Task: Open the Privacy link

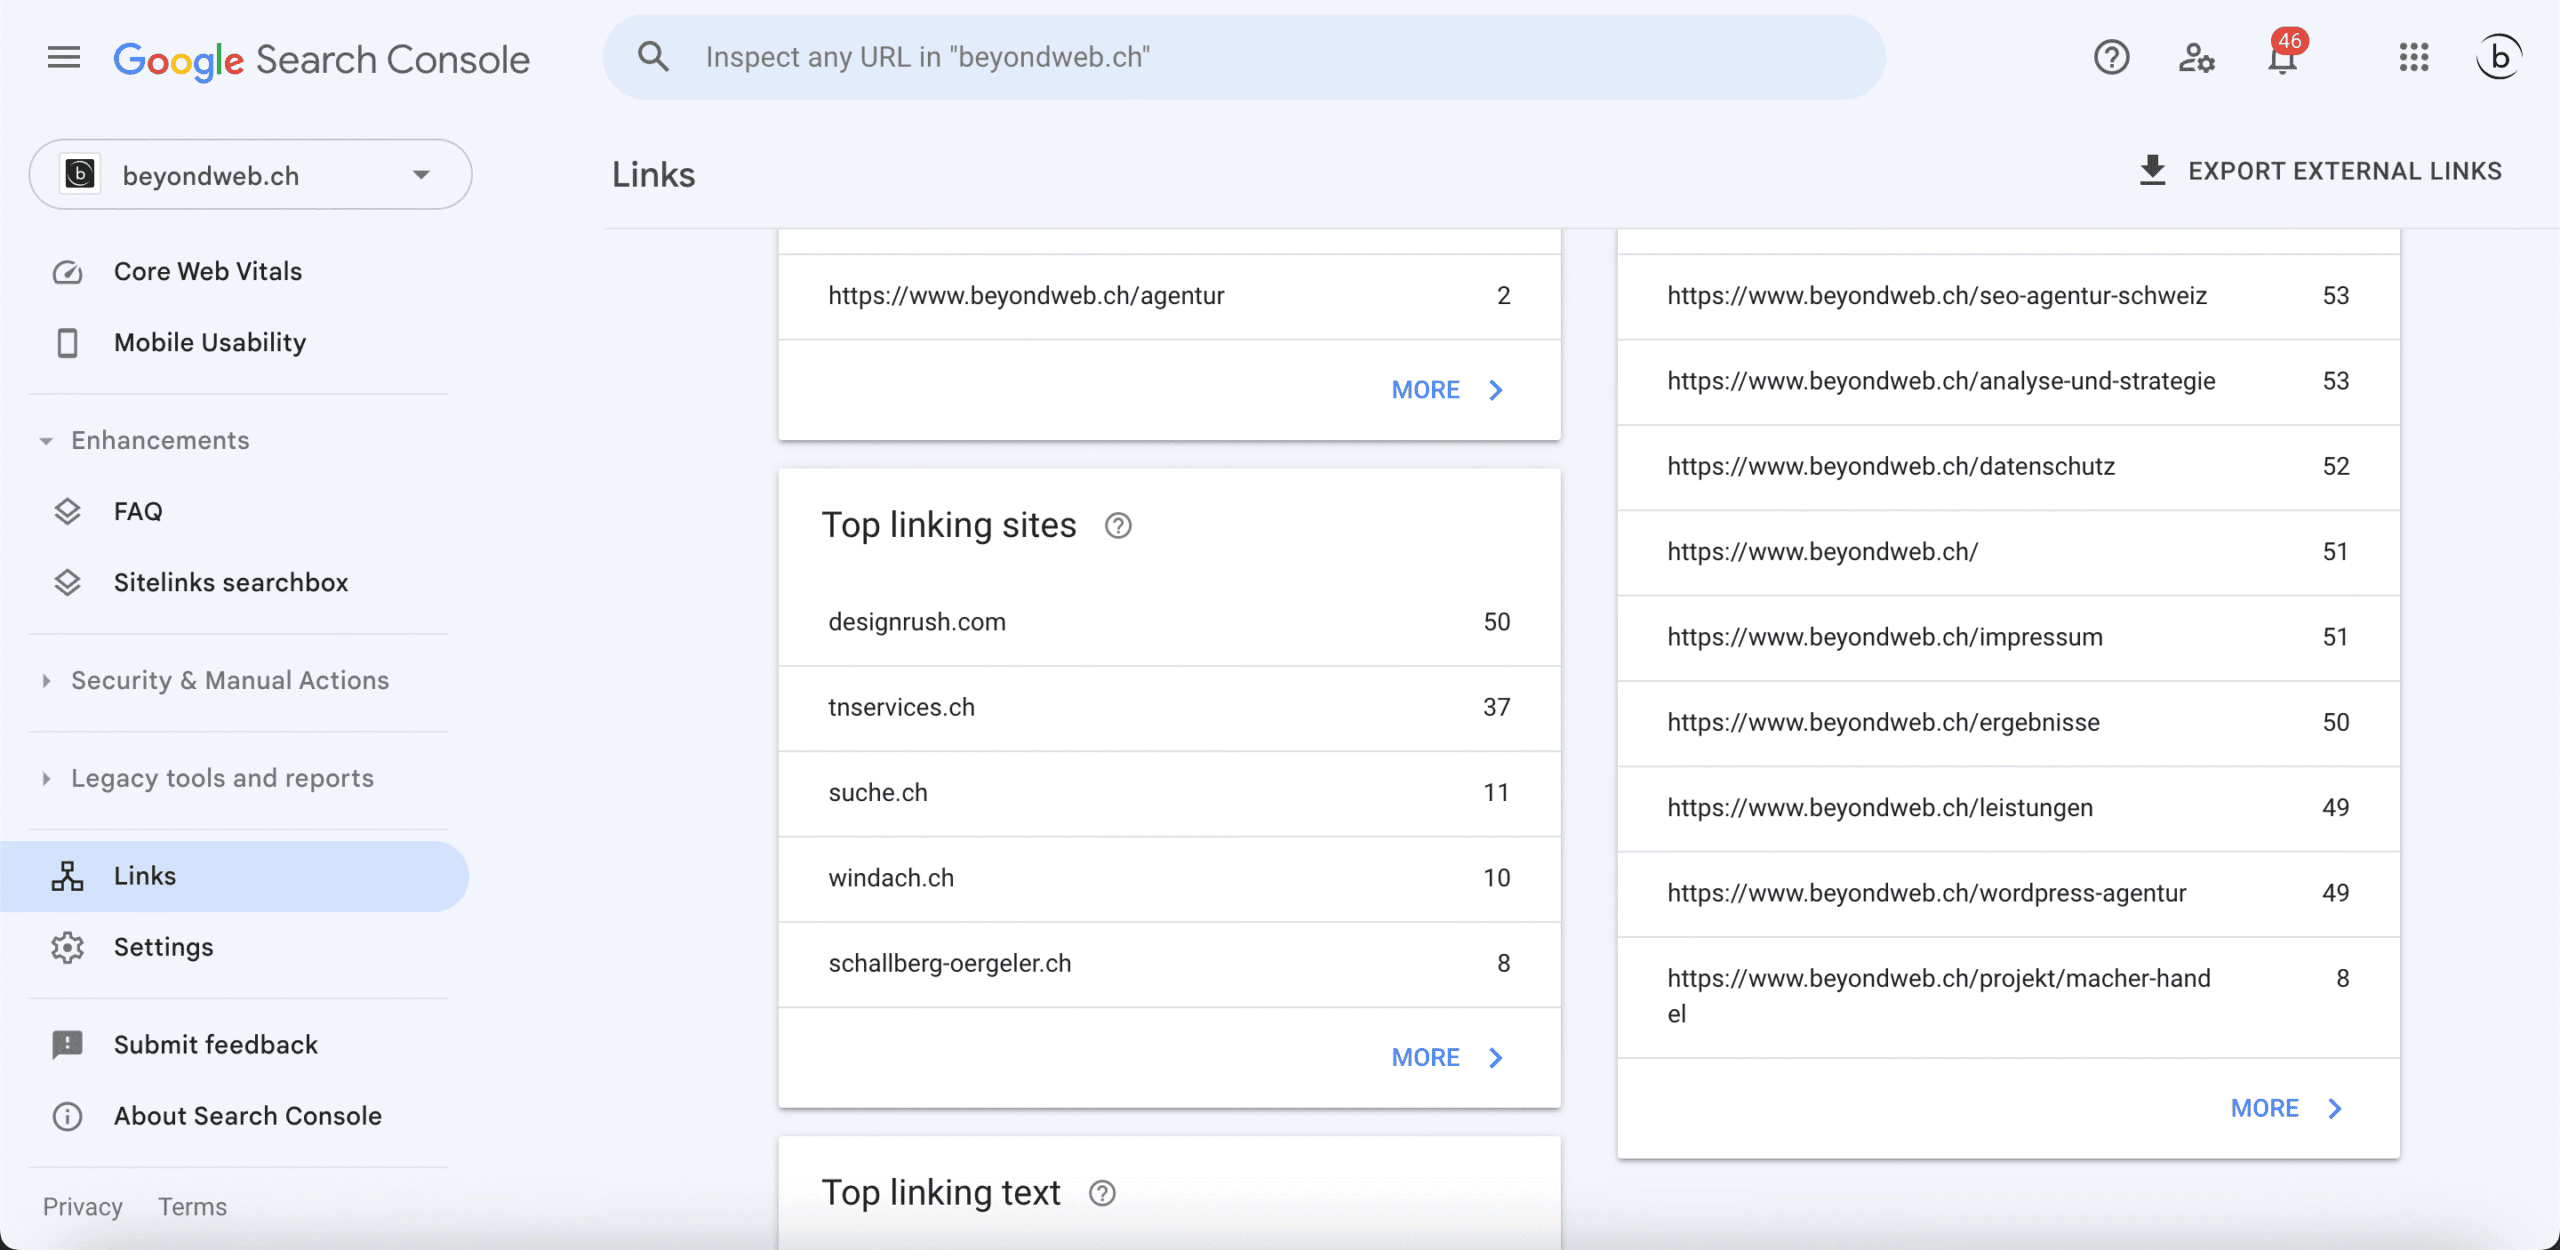Action: (x=82, y=1207)
